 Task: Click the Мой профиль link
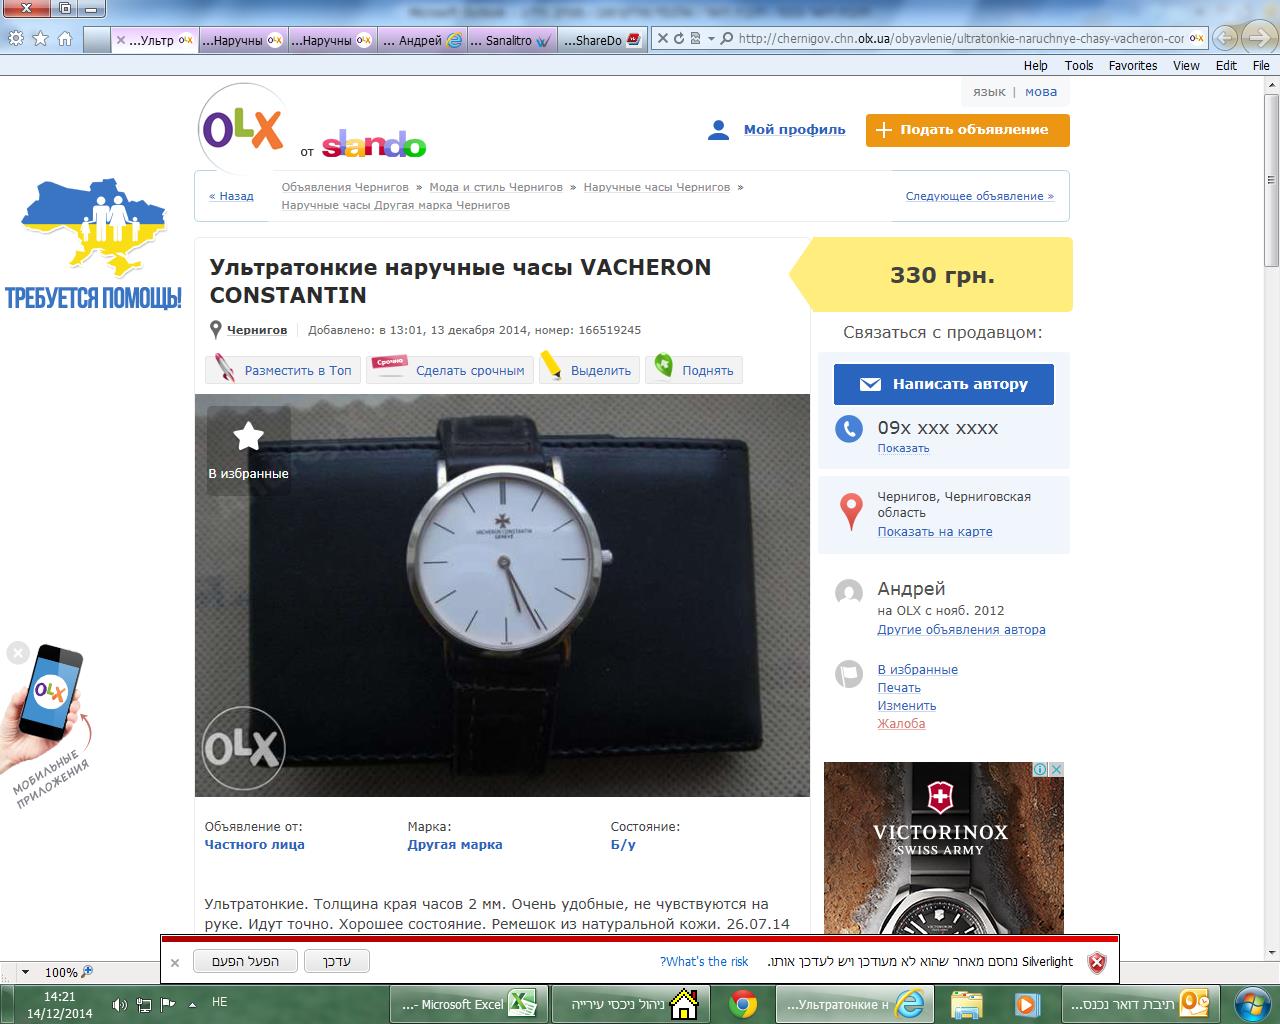pyautogui.click(x=794, y=130)
